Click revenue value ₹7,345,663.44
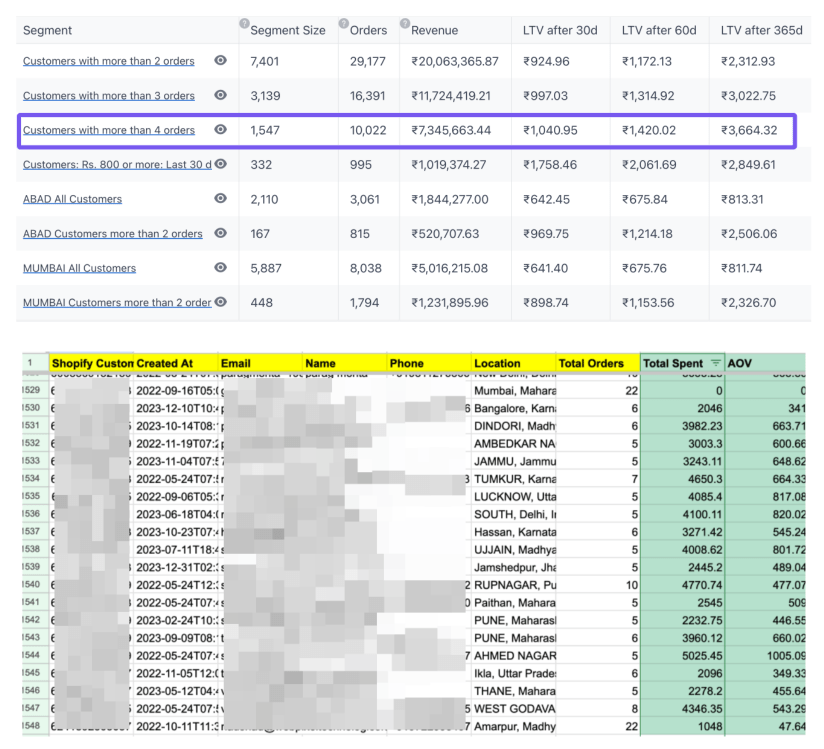 (451, 130)
